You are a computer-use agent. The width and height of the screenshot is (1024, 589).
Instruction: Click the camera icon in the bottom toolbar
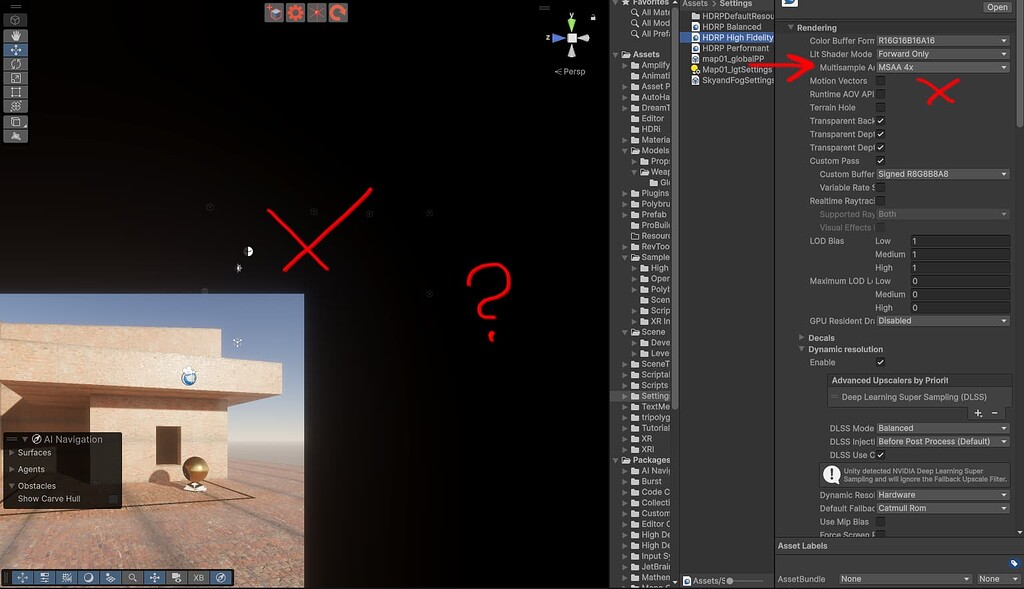tap(176, 577)
